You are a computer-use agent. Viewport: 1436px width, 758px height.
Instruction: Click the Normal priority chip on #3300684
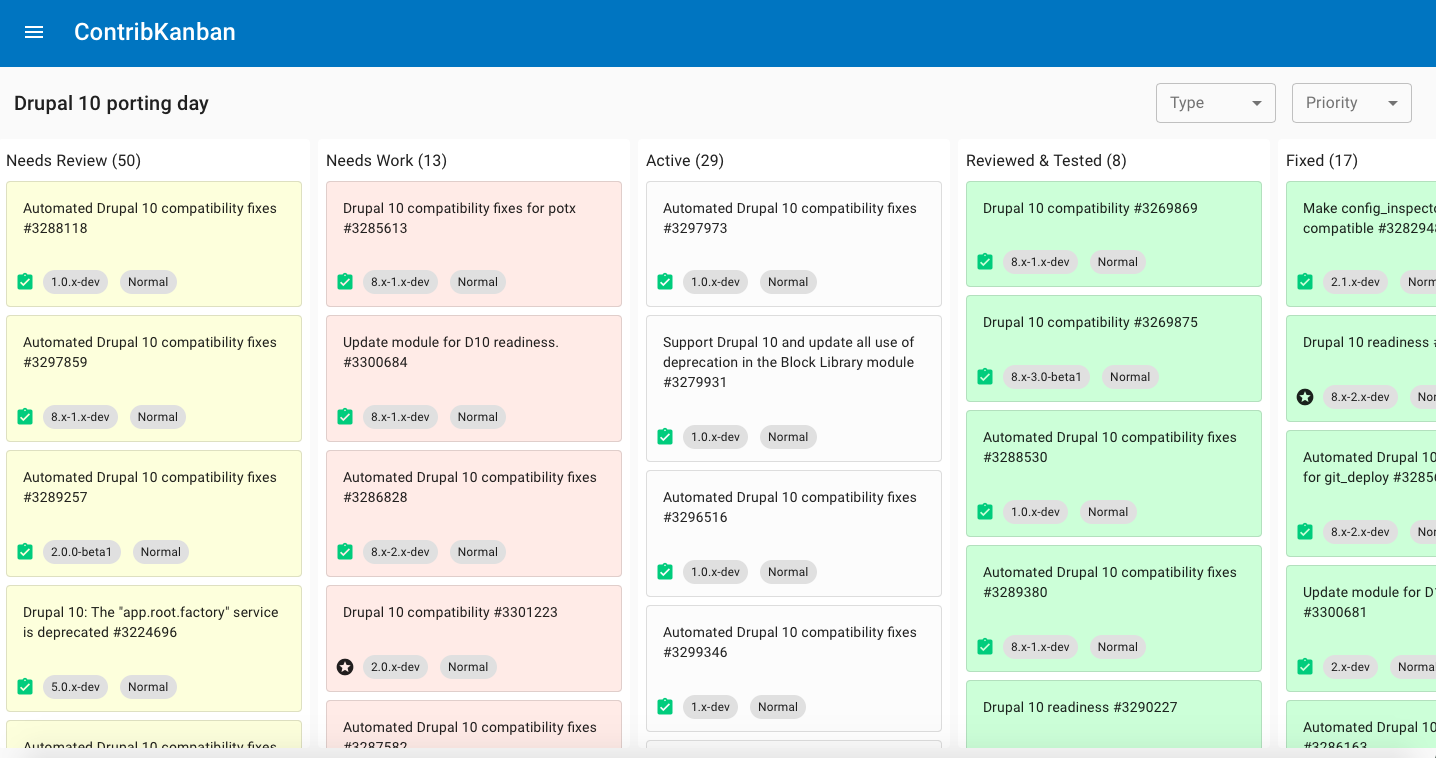pyautogui.click(x=478, y=417)
